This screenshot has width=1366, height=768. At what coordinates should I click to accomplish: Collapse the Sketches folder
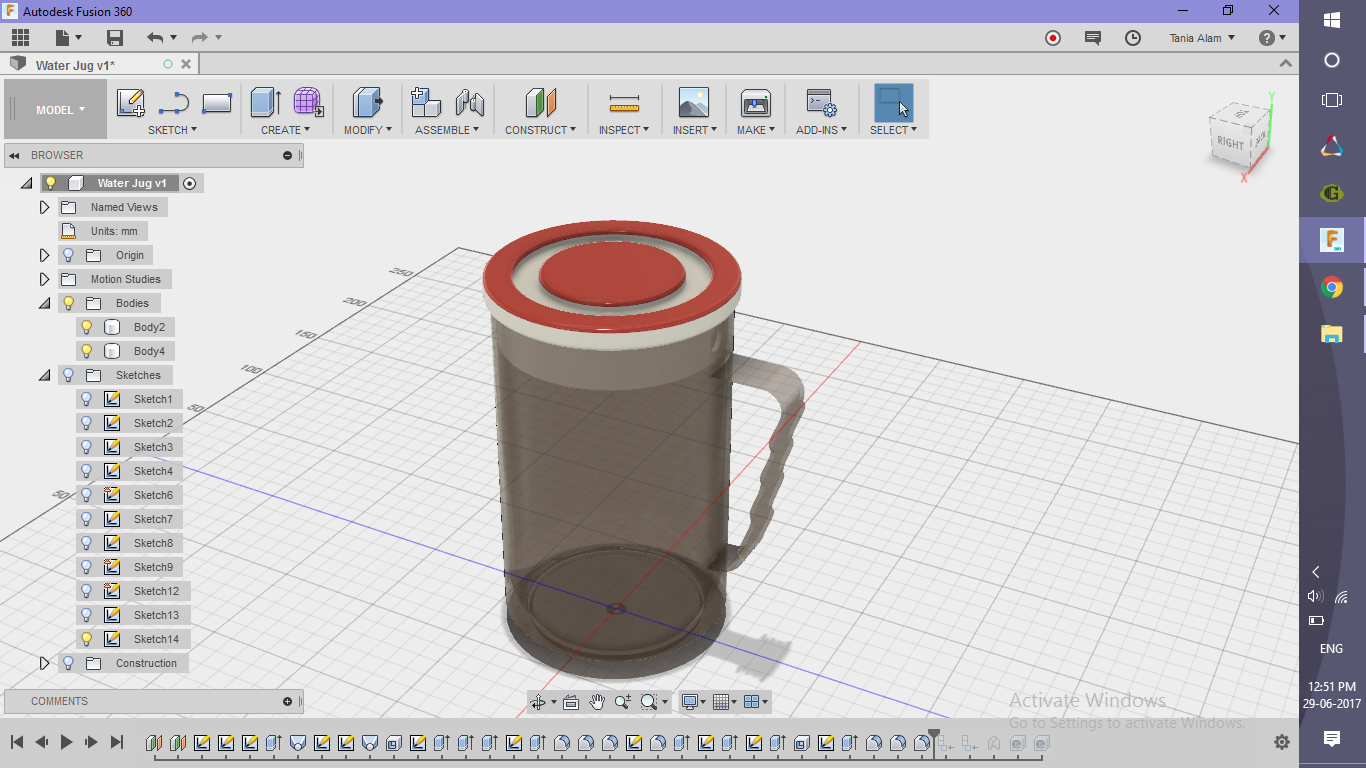point(44,375)
